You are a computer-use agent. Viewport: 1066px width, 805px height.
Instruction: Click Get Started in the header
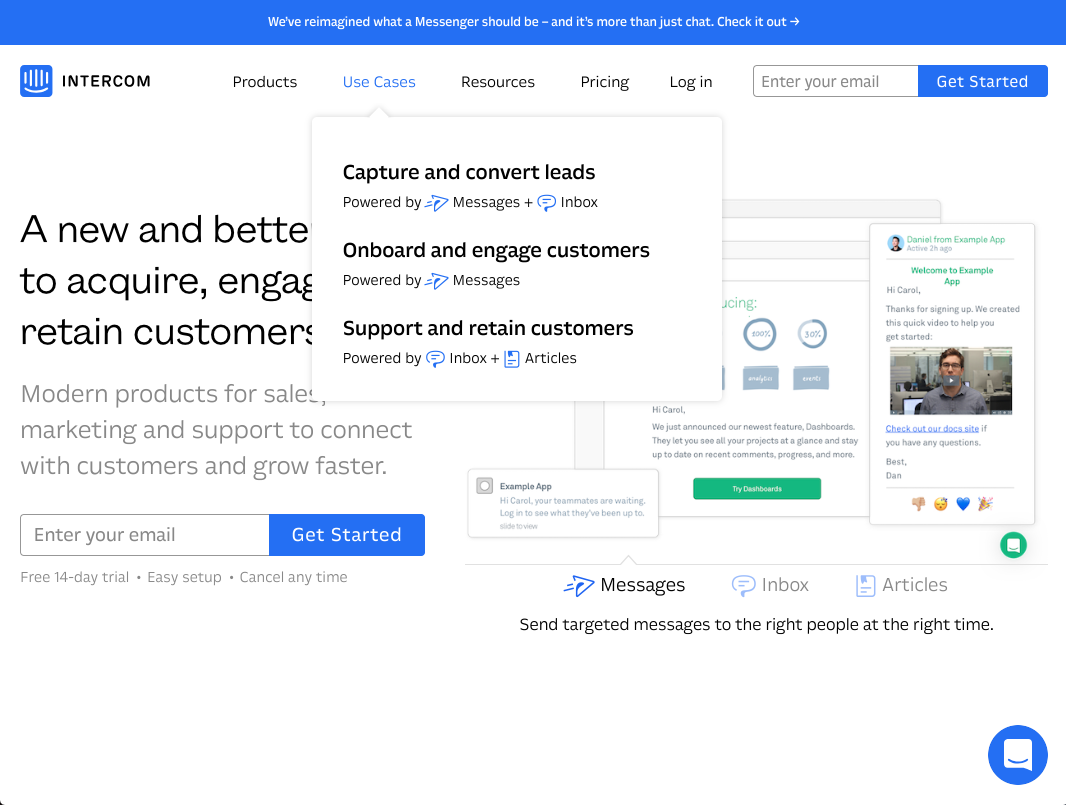982,81
